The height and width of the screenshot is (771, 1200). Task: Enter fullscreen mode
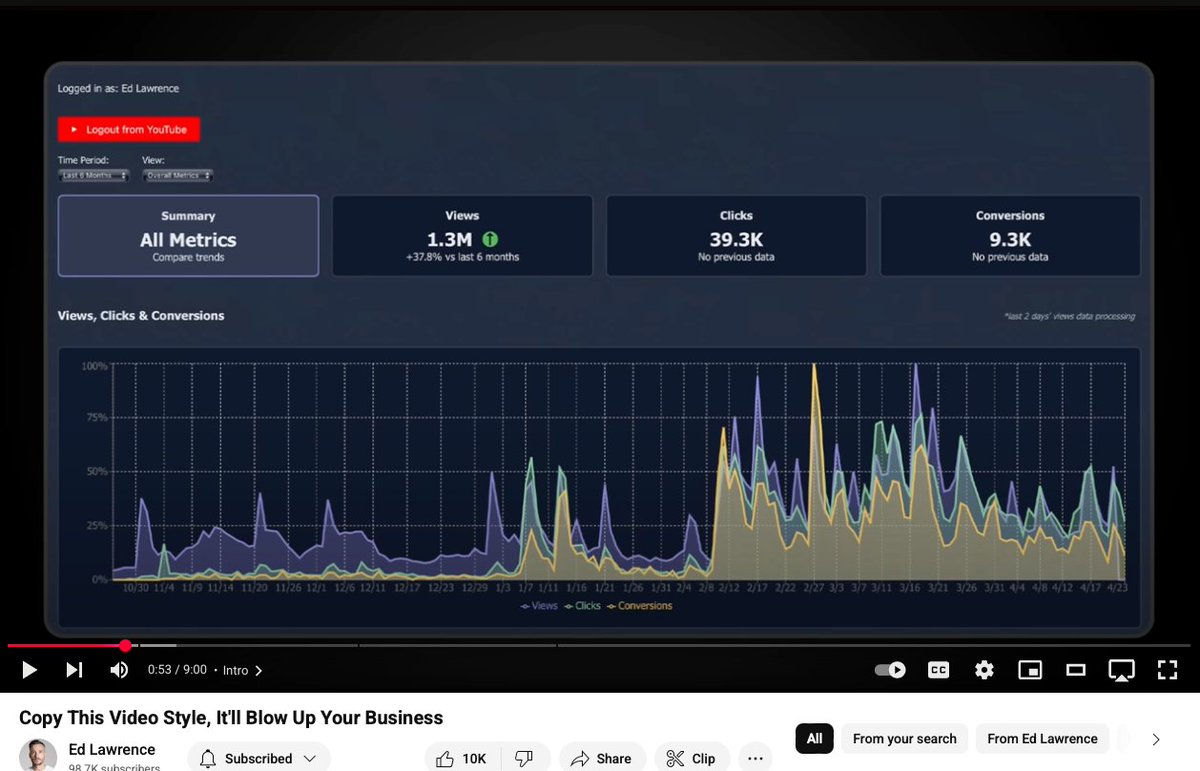click(x=1167, y=670)
